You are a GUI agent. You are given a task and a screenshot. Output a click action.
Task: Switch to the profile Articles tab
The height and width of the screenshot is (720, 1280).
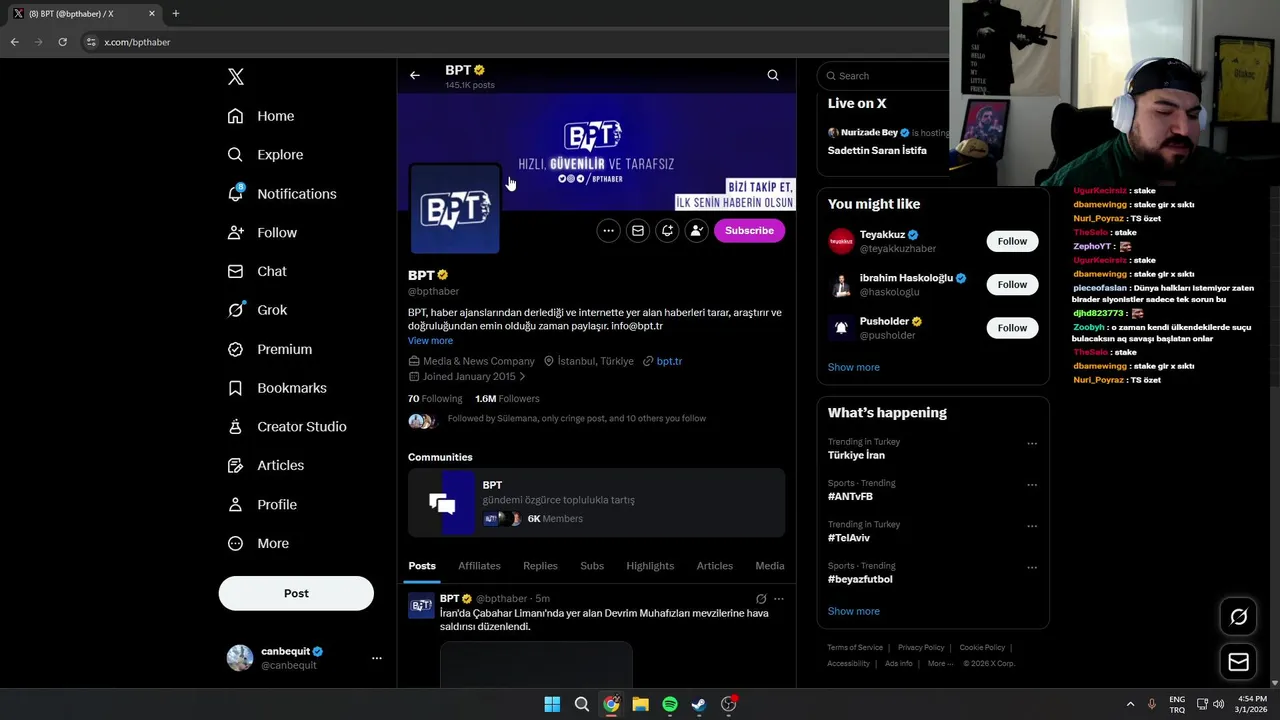714,566
